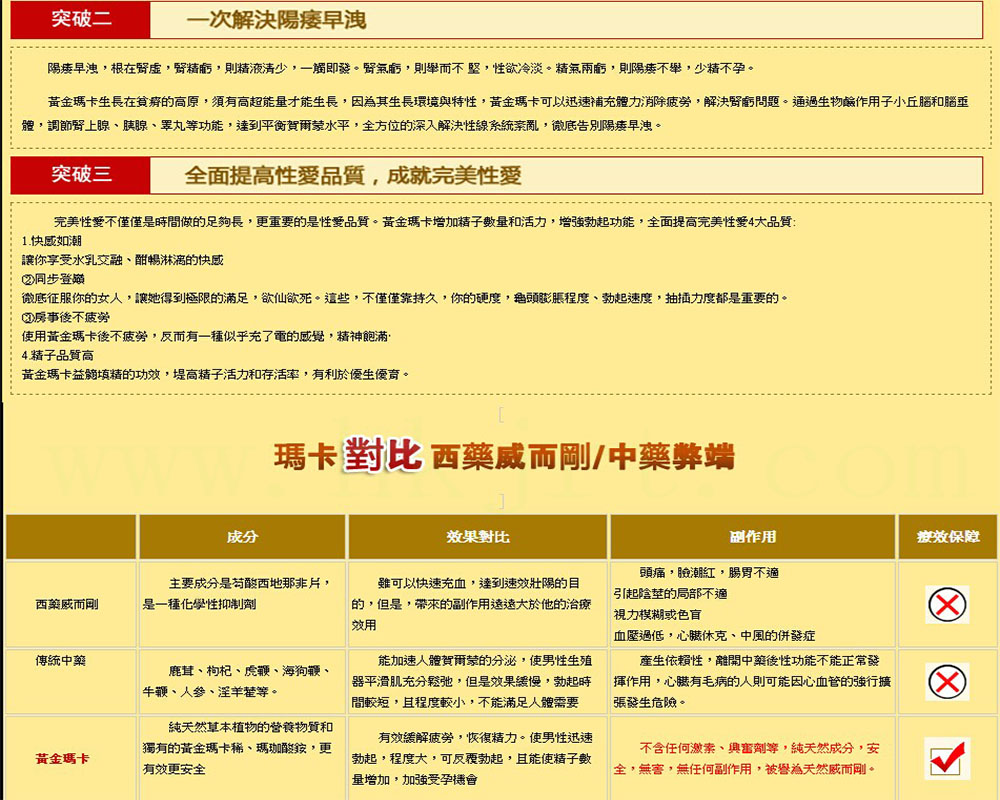The height and width of the screenshot is (800, 1000).
Task: Click the 4.精子品質高 list item
Action: 58,355
